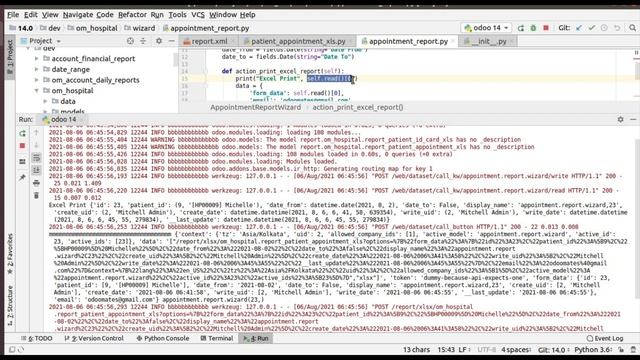
Task: Open Git: 14.0 branch popup
Action: tap(553, 349)
